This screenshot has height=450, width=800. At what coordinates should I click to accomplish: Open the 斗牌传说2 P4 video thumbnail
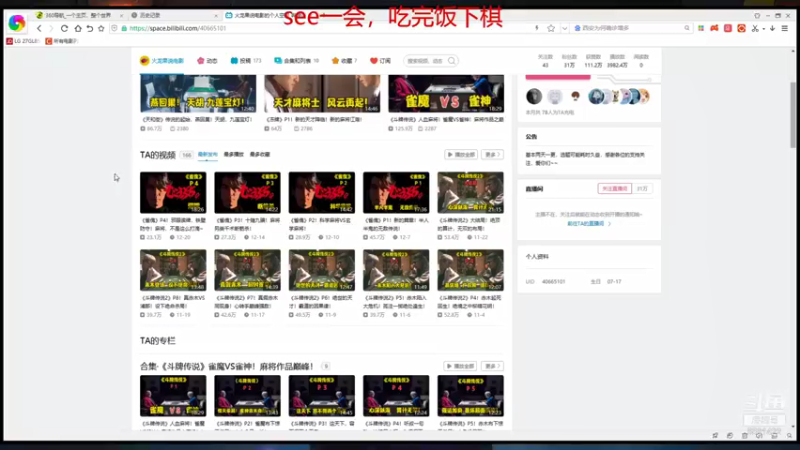point(470,270)
